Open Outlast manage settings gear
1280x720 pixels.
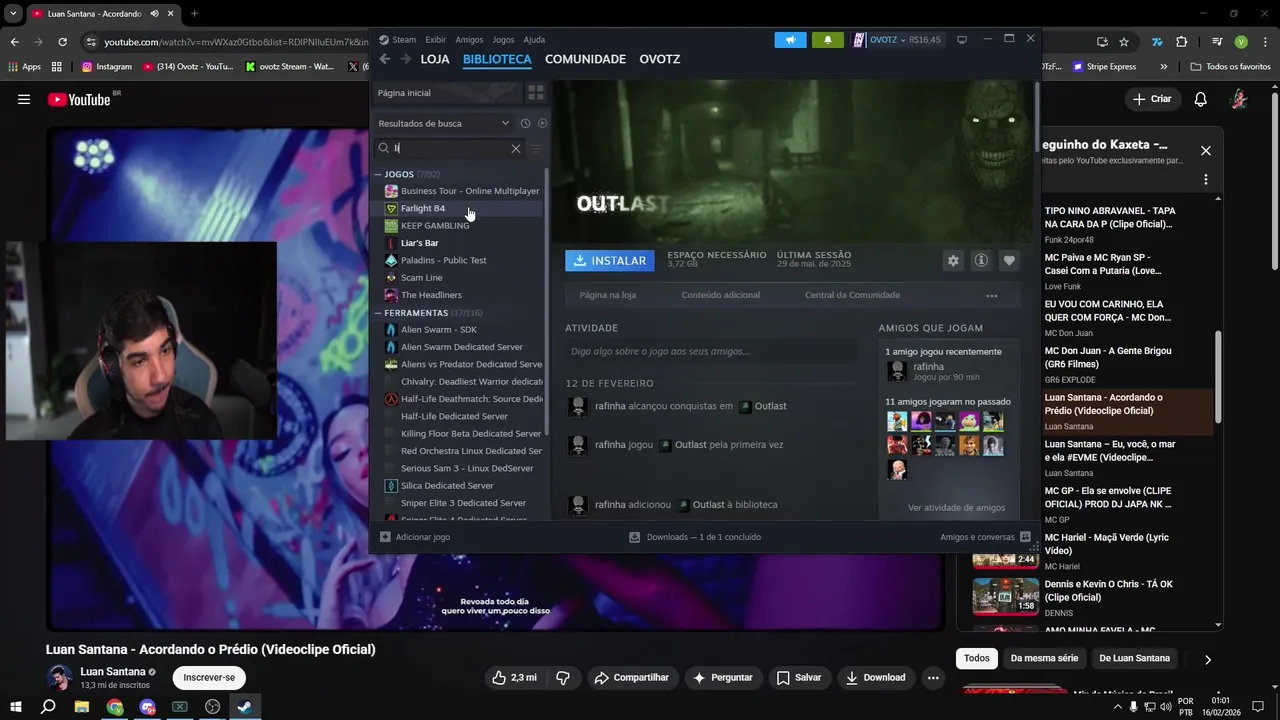[953, 260]
